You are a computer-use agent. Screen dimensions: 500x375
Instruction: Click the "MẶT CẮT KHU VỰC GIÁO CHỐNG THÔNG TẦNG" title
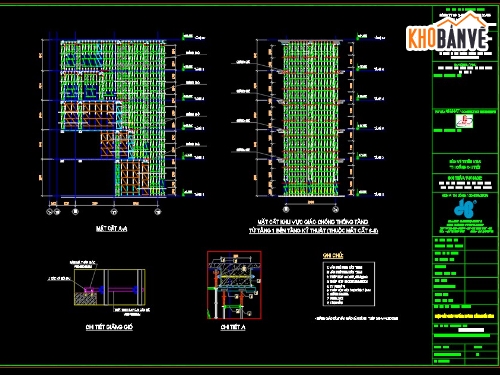(313, 222)
